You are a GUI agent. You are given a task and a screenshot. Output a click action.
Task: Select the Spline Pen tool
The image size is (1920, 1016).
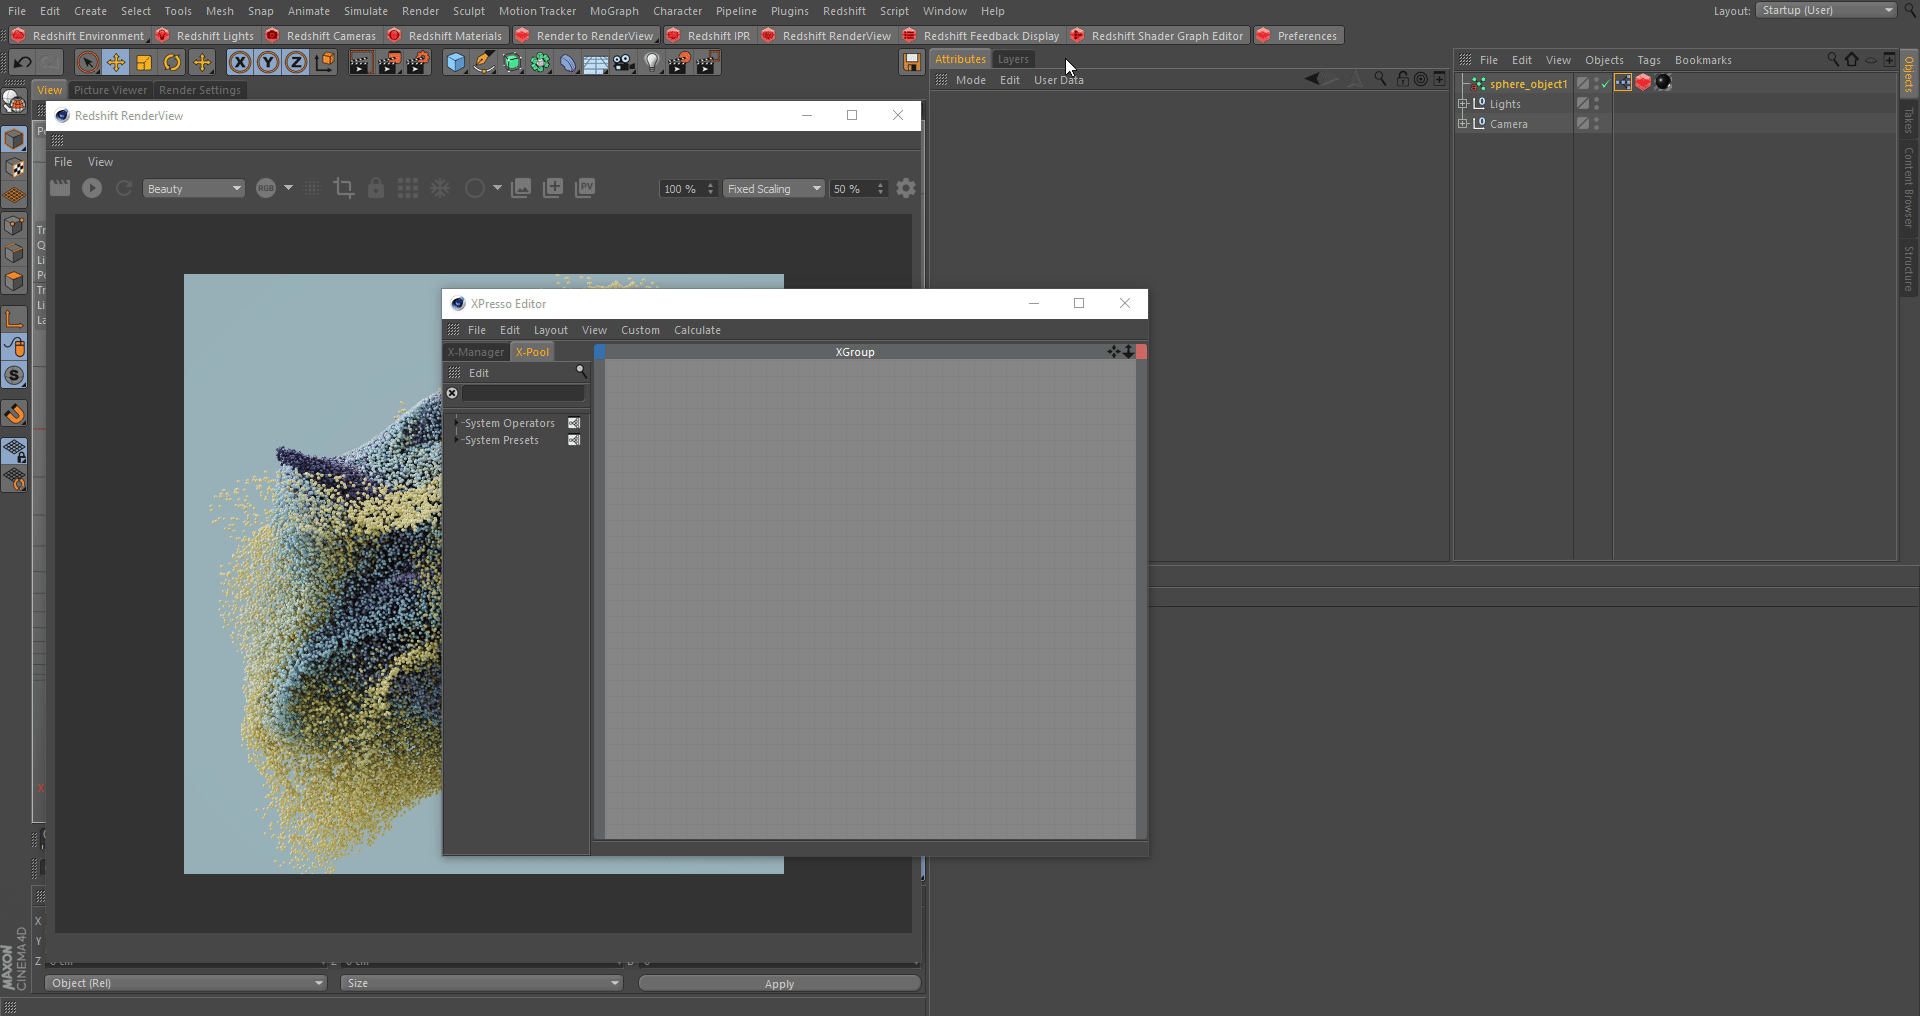coord(484,63)
